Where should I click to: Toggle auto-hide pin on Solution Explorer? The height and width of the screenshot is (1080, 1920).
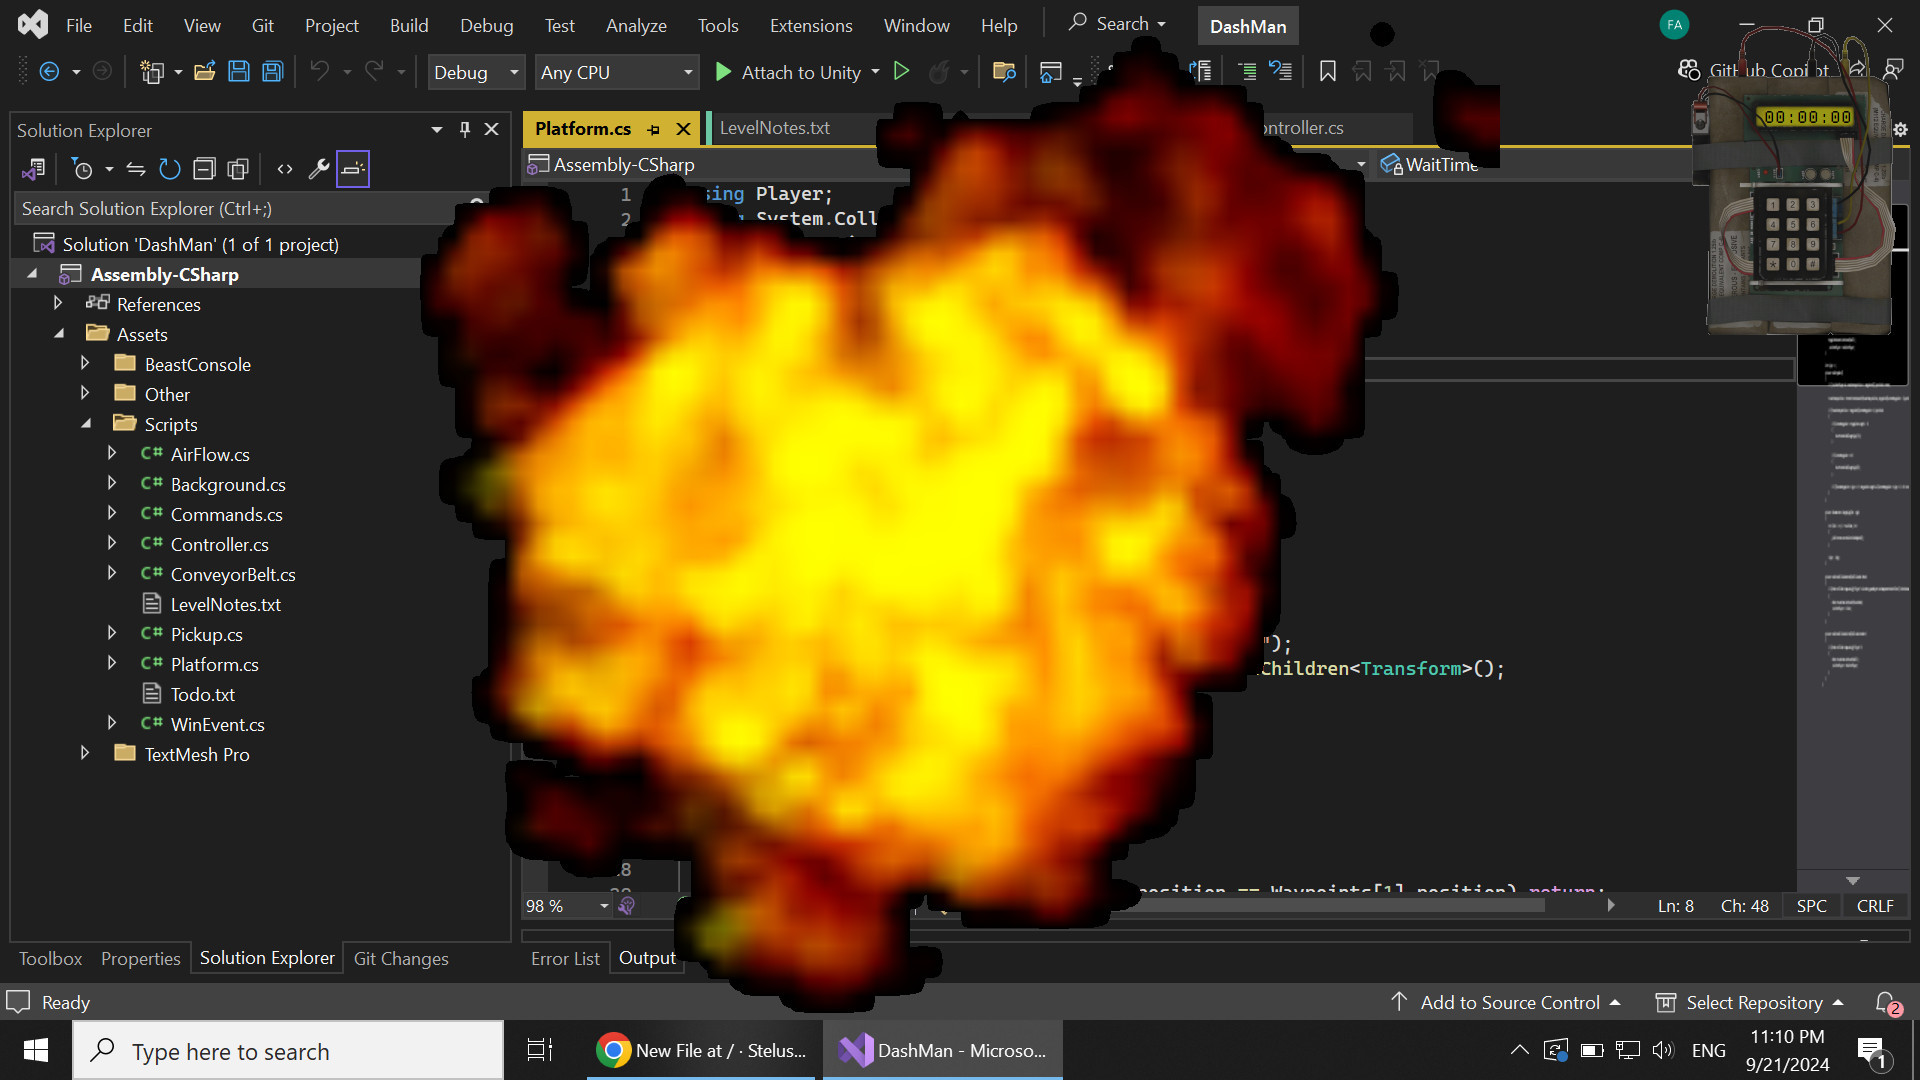464,130
